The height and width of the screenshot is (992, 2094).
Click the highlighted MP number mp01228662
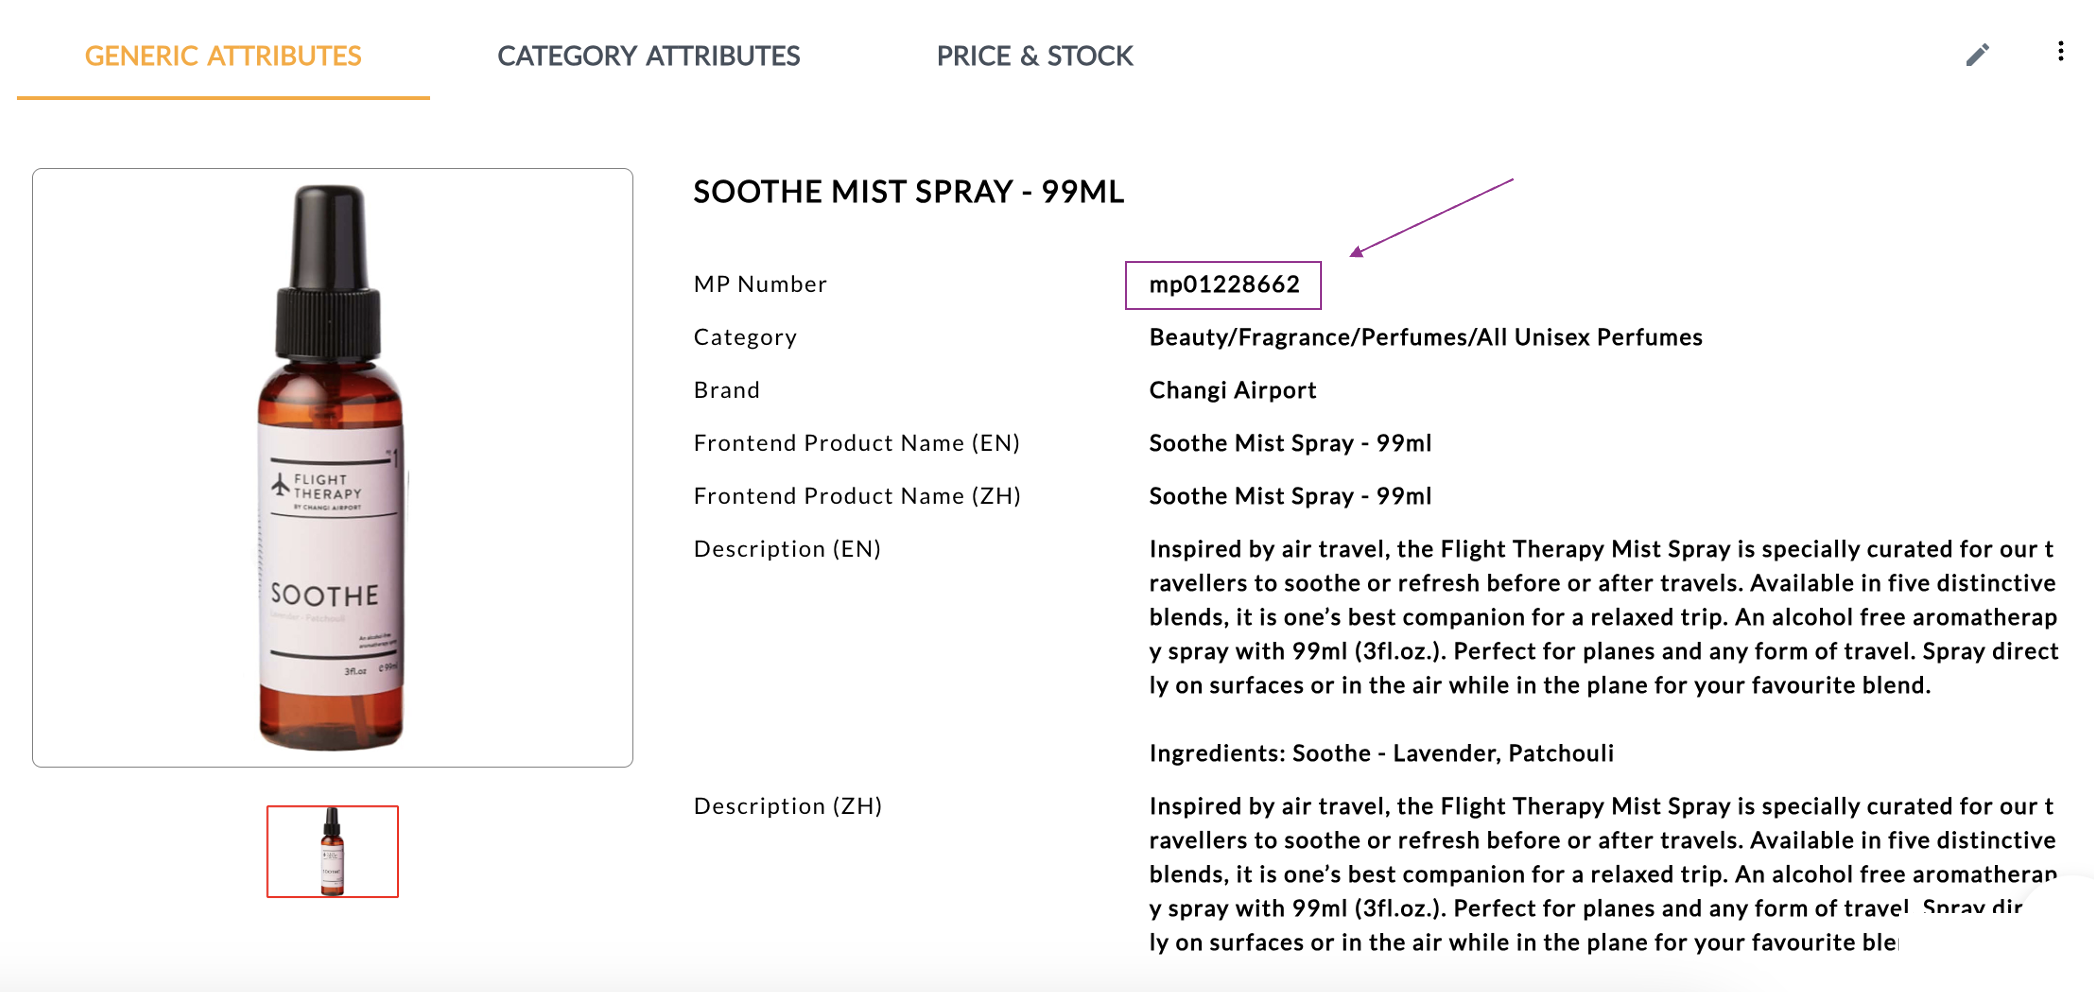(x=1223, y=285)
